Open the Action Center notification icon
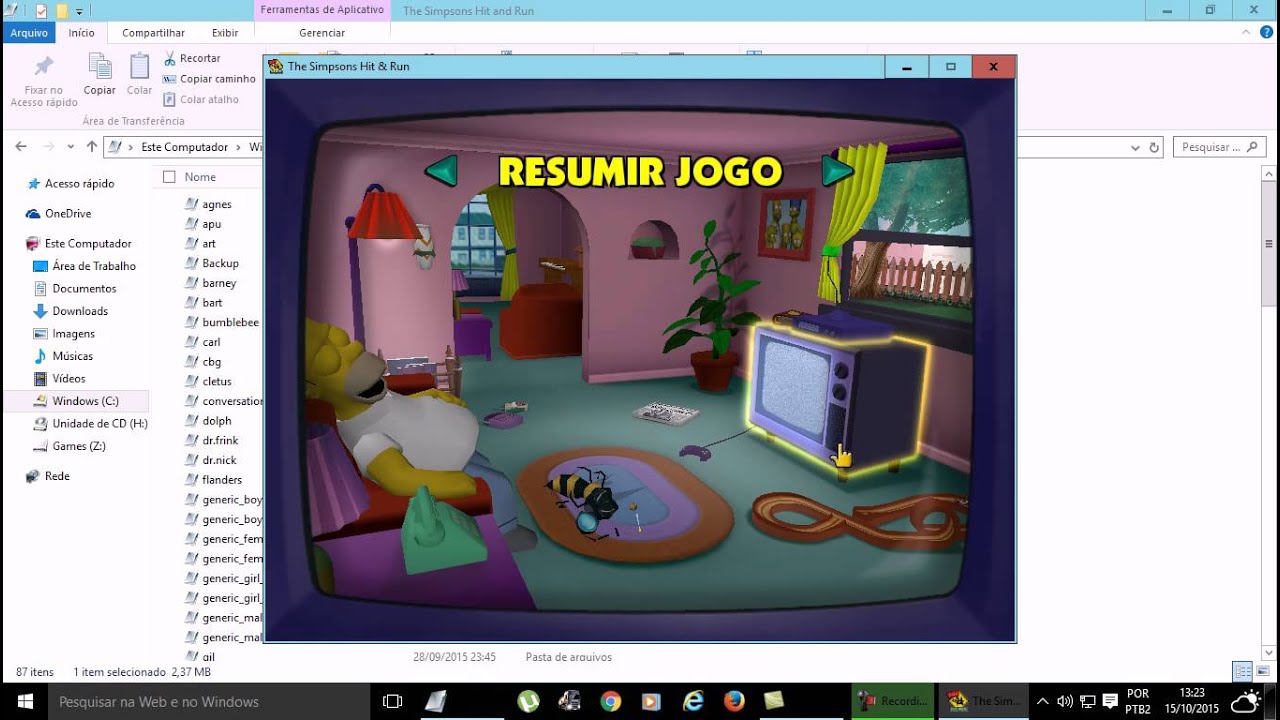 click(x=1110, y=701)
